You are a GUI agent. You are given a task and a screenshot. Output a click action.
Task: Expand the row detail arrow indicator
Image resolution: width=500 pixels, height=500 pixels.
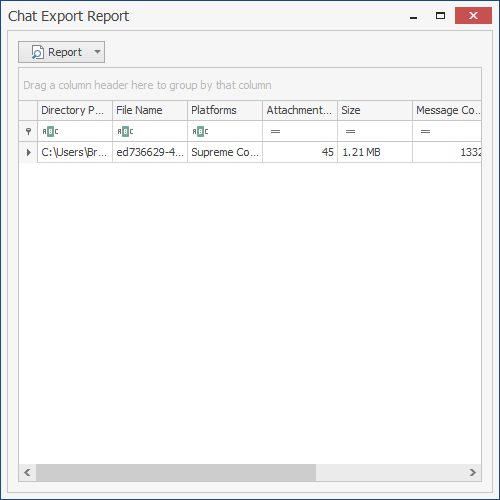click(x=29, y=153)
